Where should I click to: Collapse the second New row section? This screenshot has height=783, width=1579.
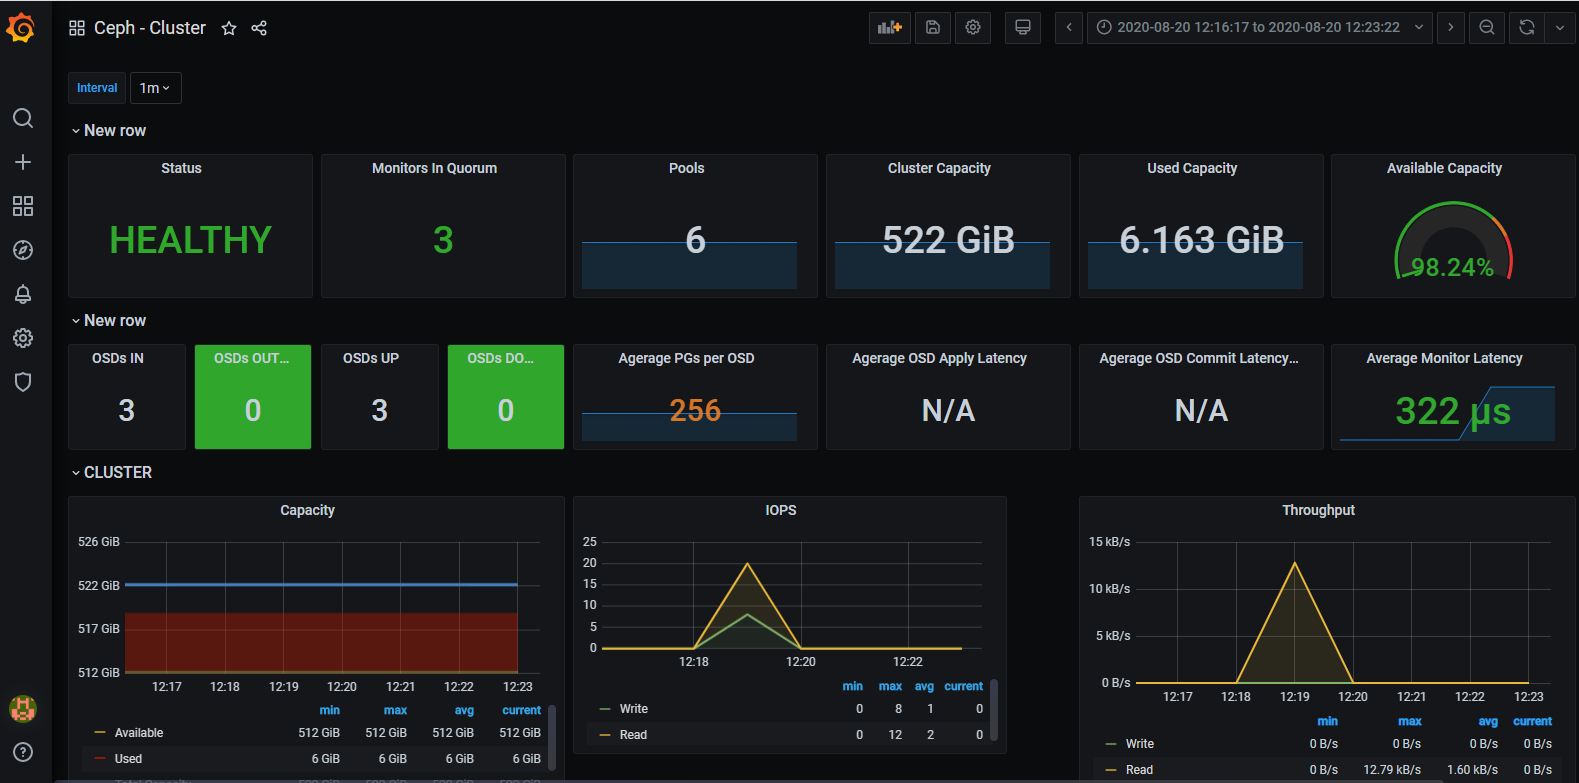108,321
